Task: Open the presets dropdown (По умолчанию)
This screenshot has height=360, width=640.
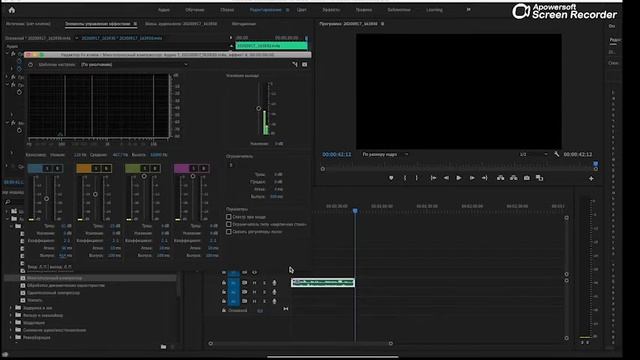Action: pyautogui.click(x=134, y=64)
